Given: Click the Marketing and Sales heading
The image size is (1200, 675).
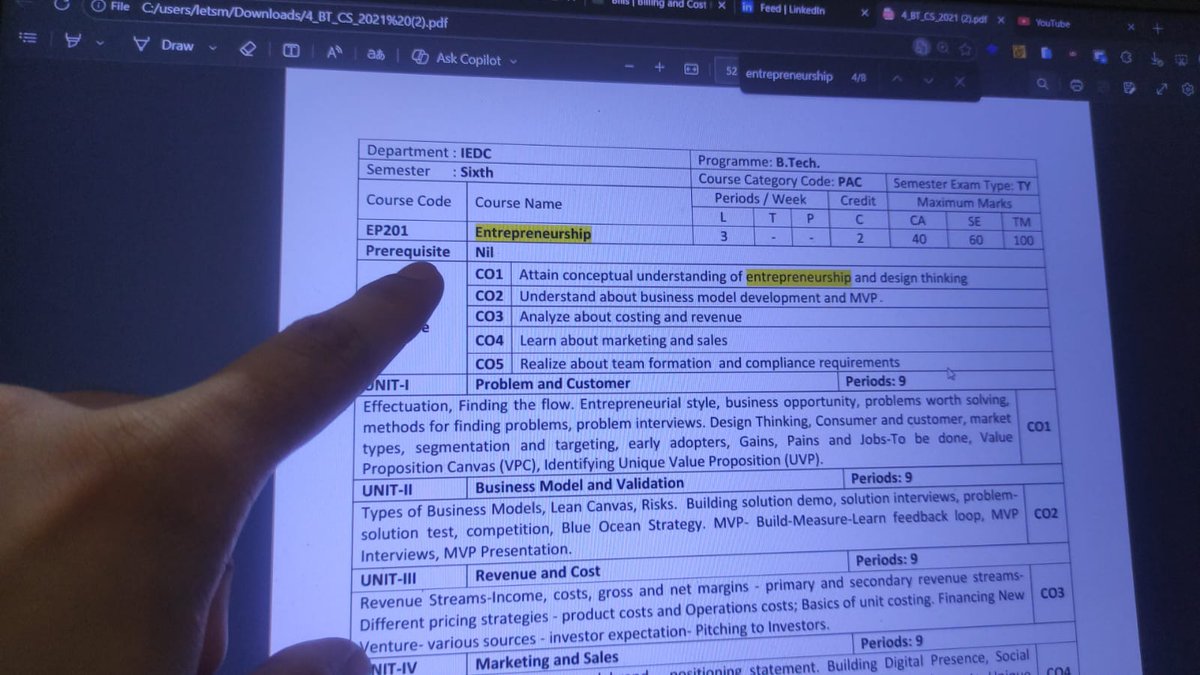Looking at the screenshot, I should pyautogui.click(x=547, y=660).
